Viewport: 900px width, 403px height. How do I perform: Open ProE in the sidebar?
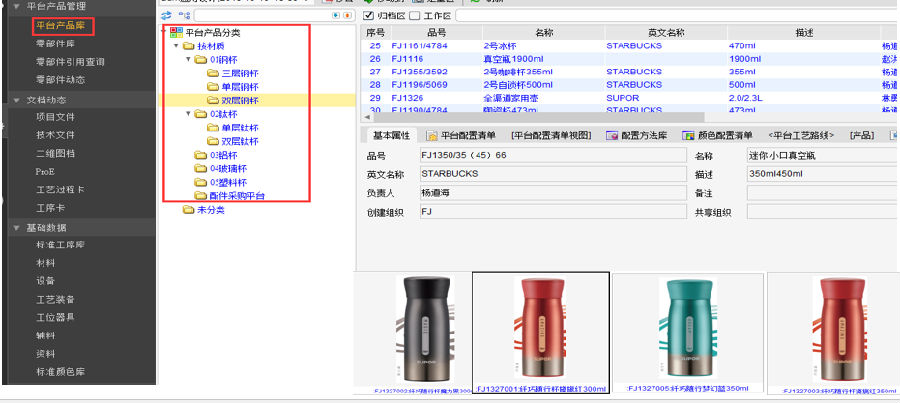point(45,172)
